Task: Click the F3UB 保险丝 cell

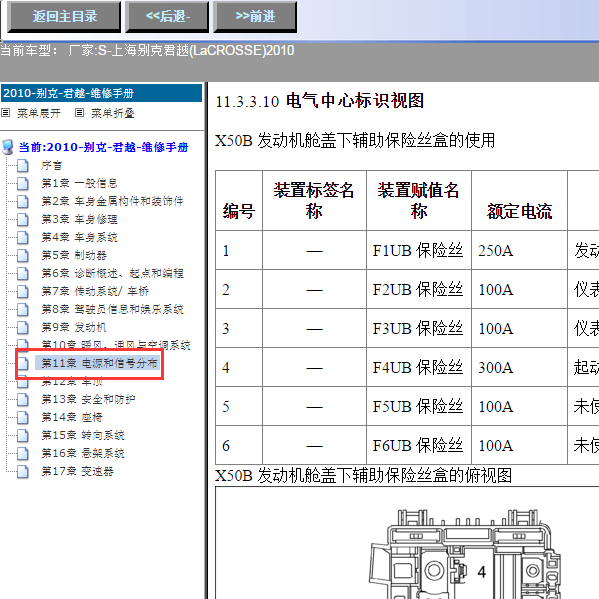Action: point(418,329)
